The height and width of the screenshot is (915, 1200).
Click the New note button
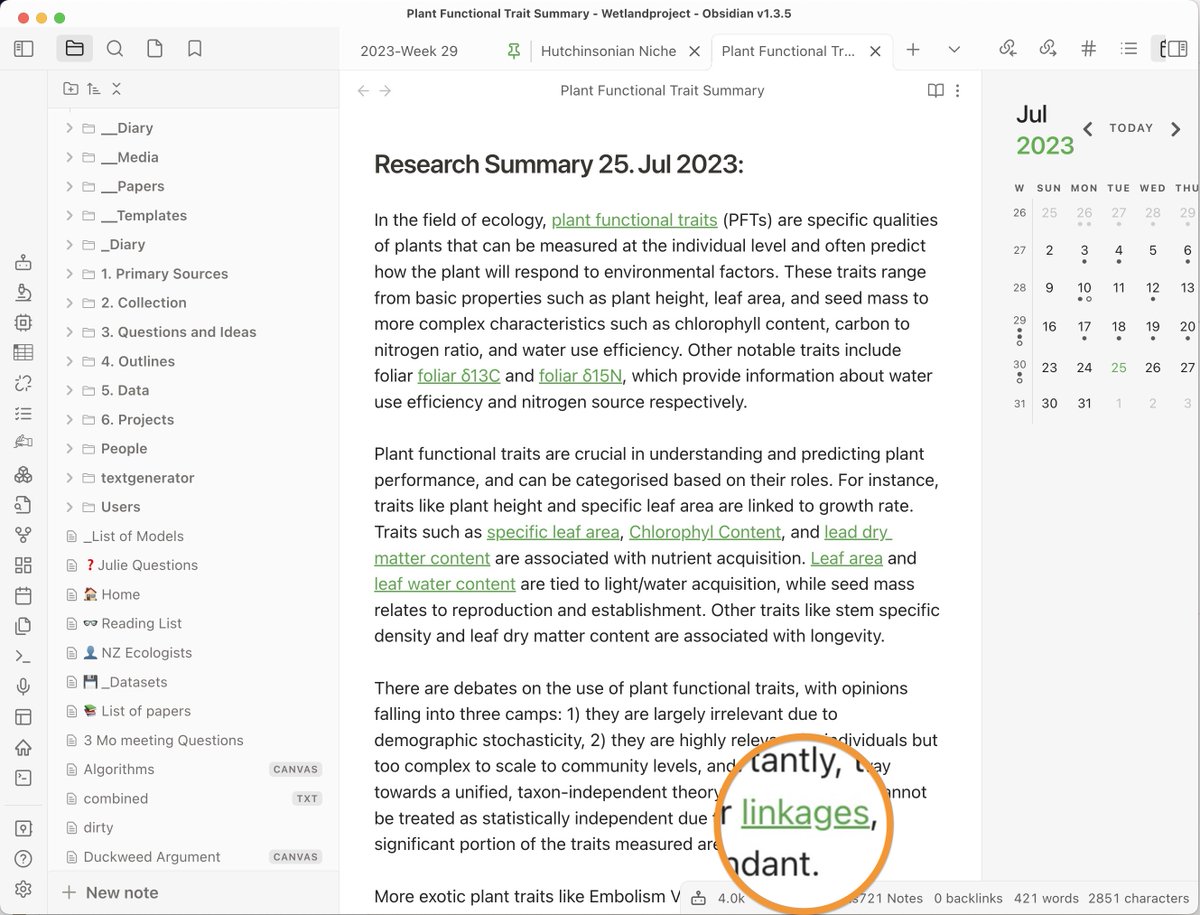(110, 892)
